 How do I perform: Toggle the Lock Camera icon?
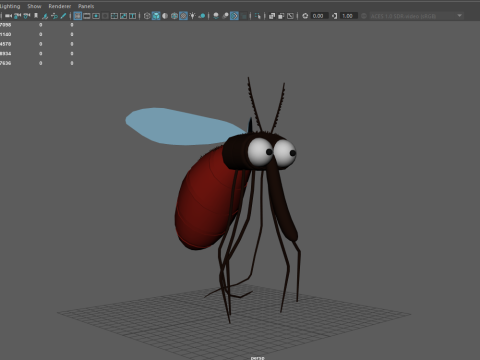[x=18, y=16]
